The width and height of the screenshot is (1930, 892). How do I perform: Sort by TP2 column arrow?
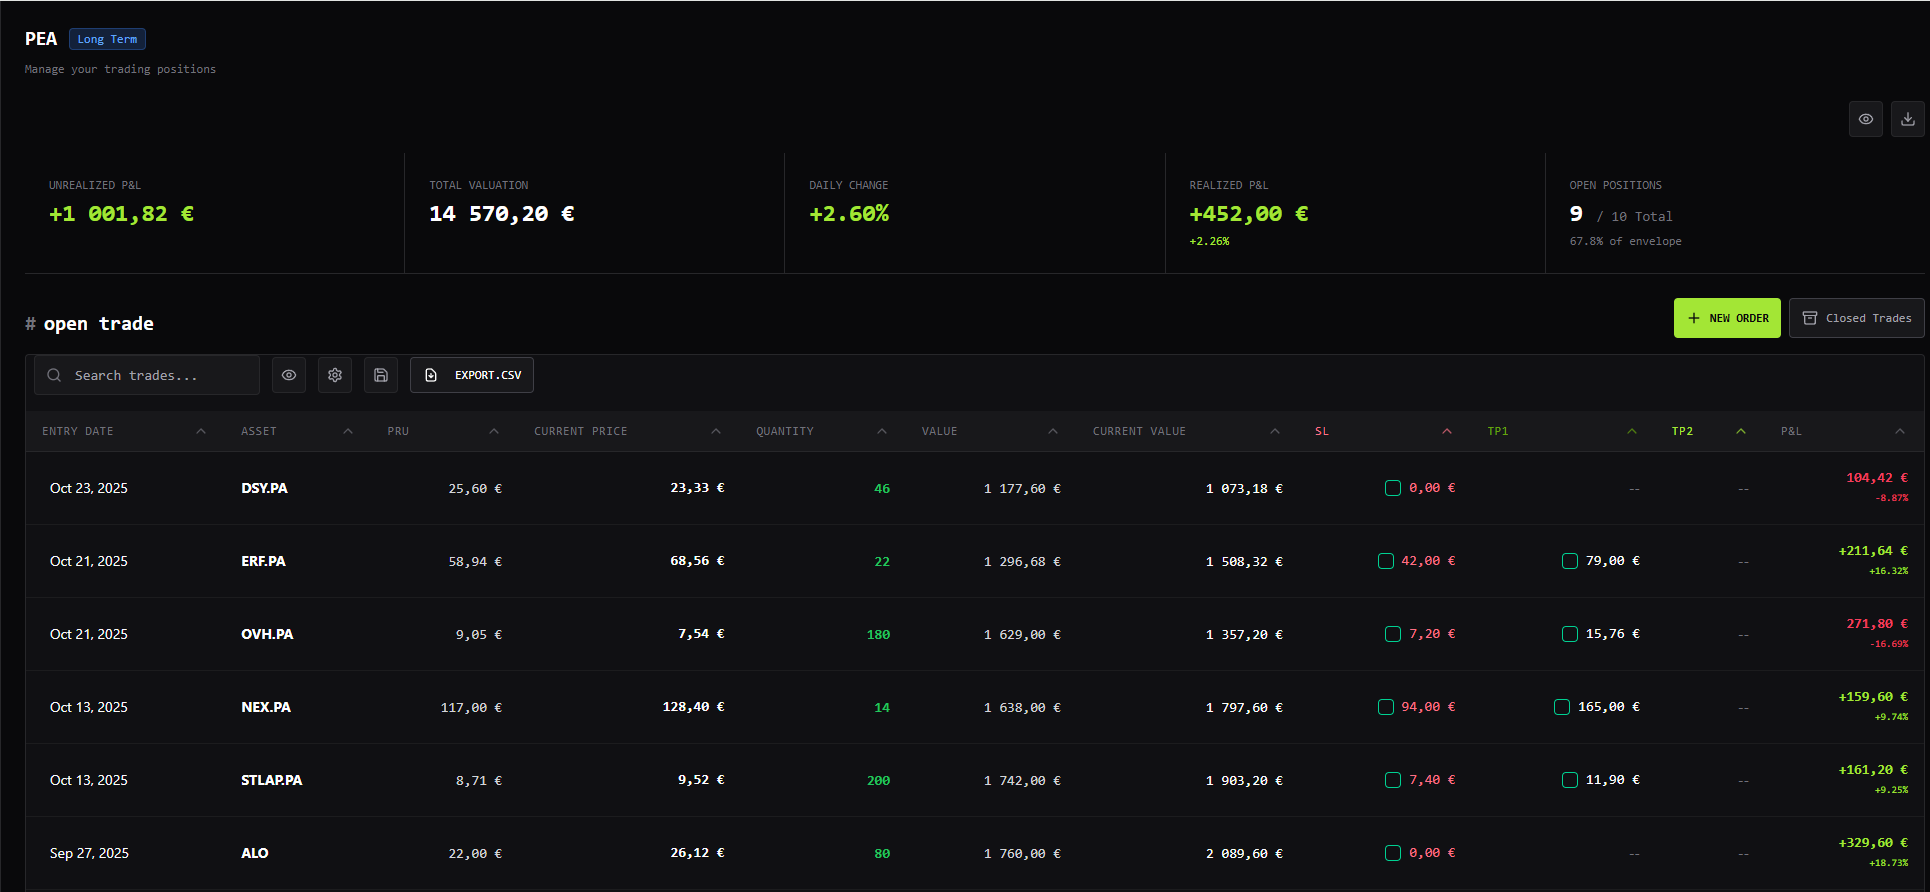(x=1741, y=431)
